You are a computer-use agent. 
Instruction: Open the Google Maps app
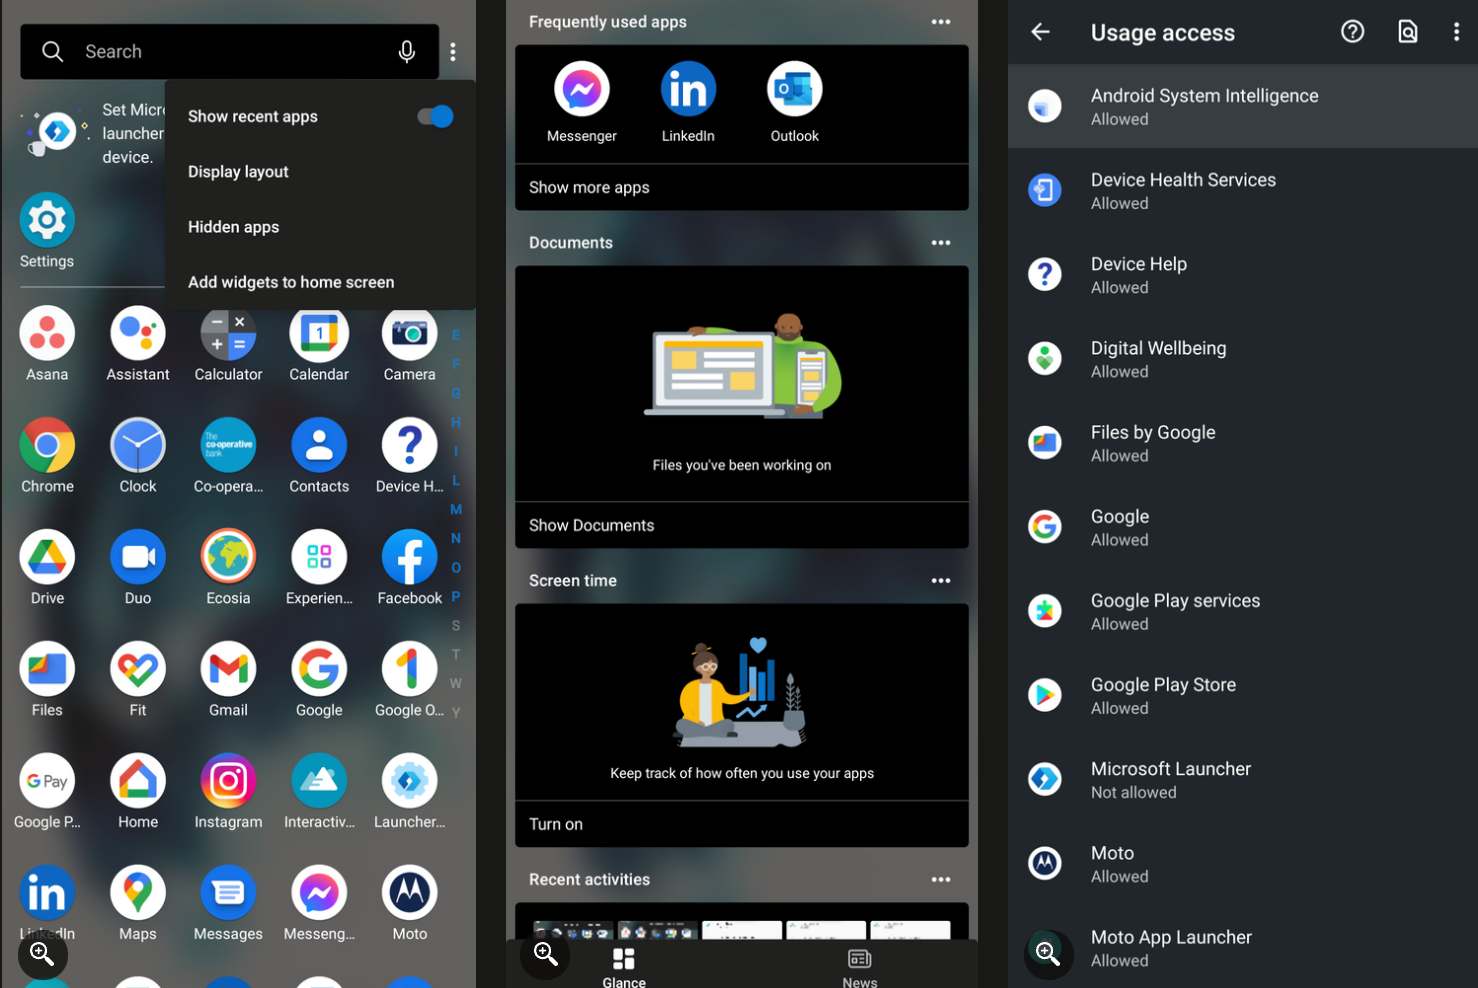tap(138, 904)
